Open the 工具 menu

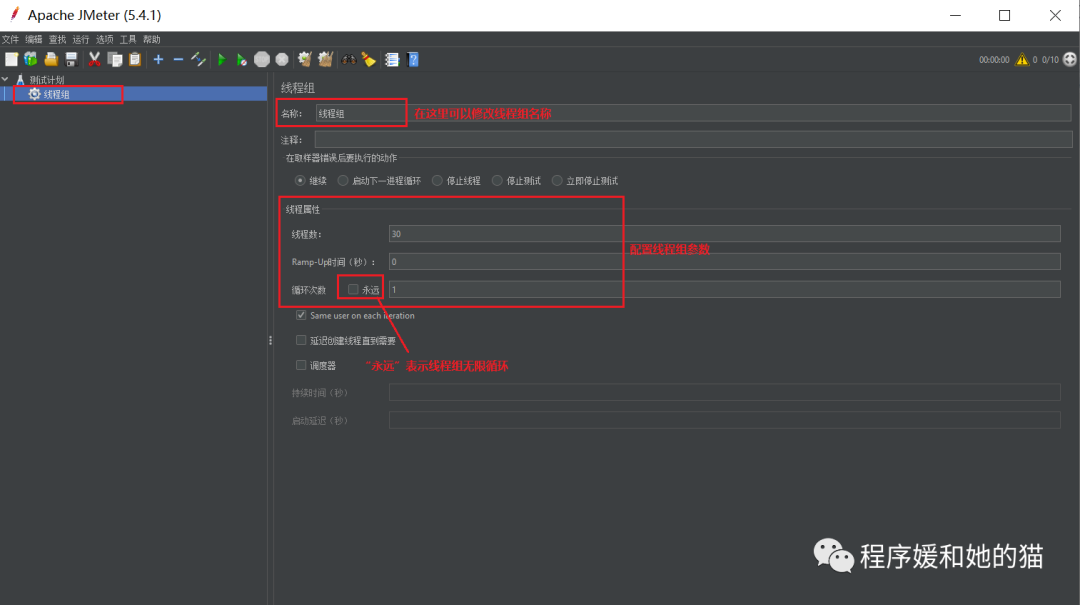tap(128, 39)
